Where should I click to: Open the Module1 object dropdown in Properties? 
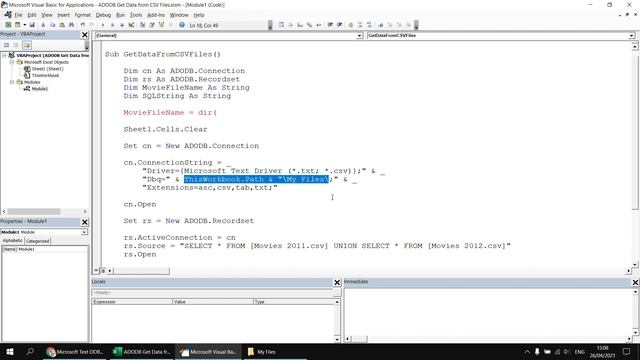(x=84, y=232)
